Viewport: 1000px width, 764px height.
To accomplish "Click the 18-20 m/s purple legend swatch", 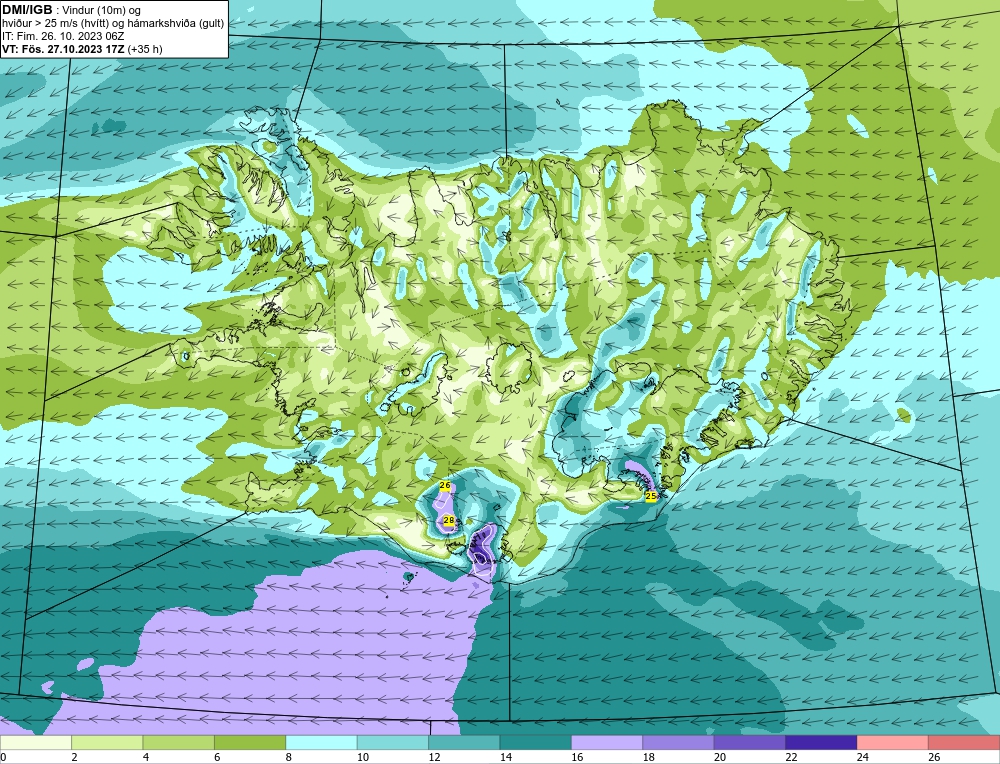I will pos(679,743).
